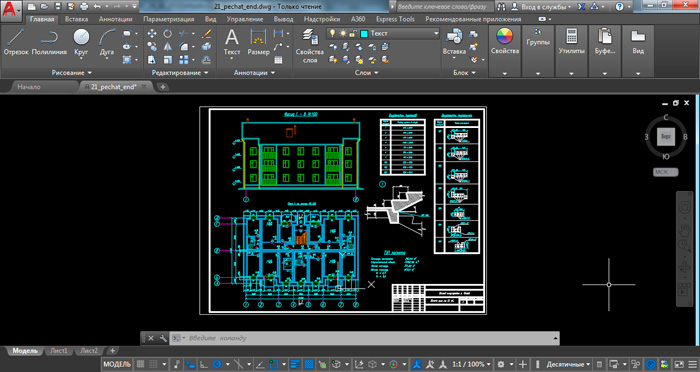This screenshot has width=700, height=372.
Task: Click the command line customize wrench button
Action: (163, 338)
